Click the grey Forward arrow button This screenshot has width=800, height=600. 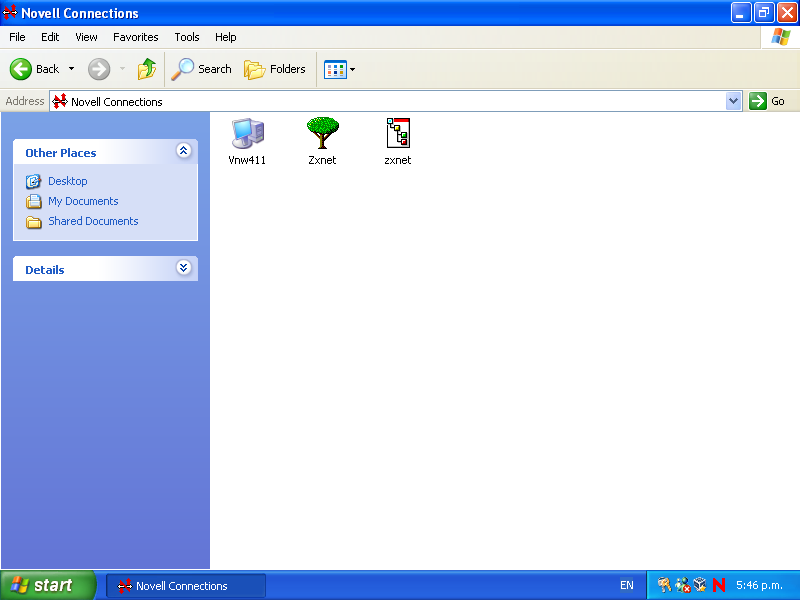click(98, 69)
